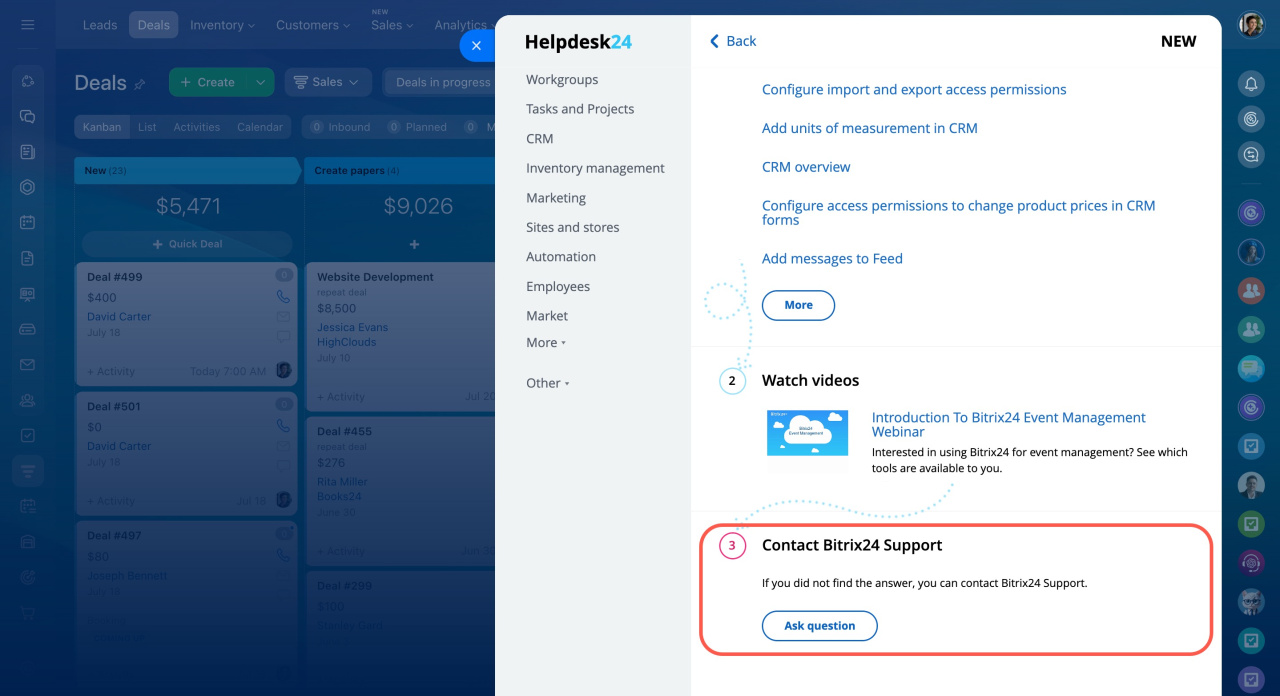
Task: Open 'Add messages to Feed' article
Action: (x=832, y=259)
